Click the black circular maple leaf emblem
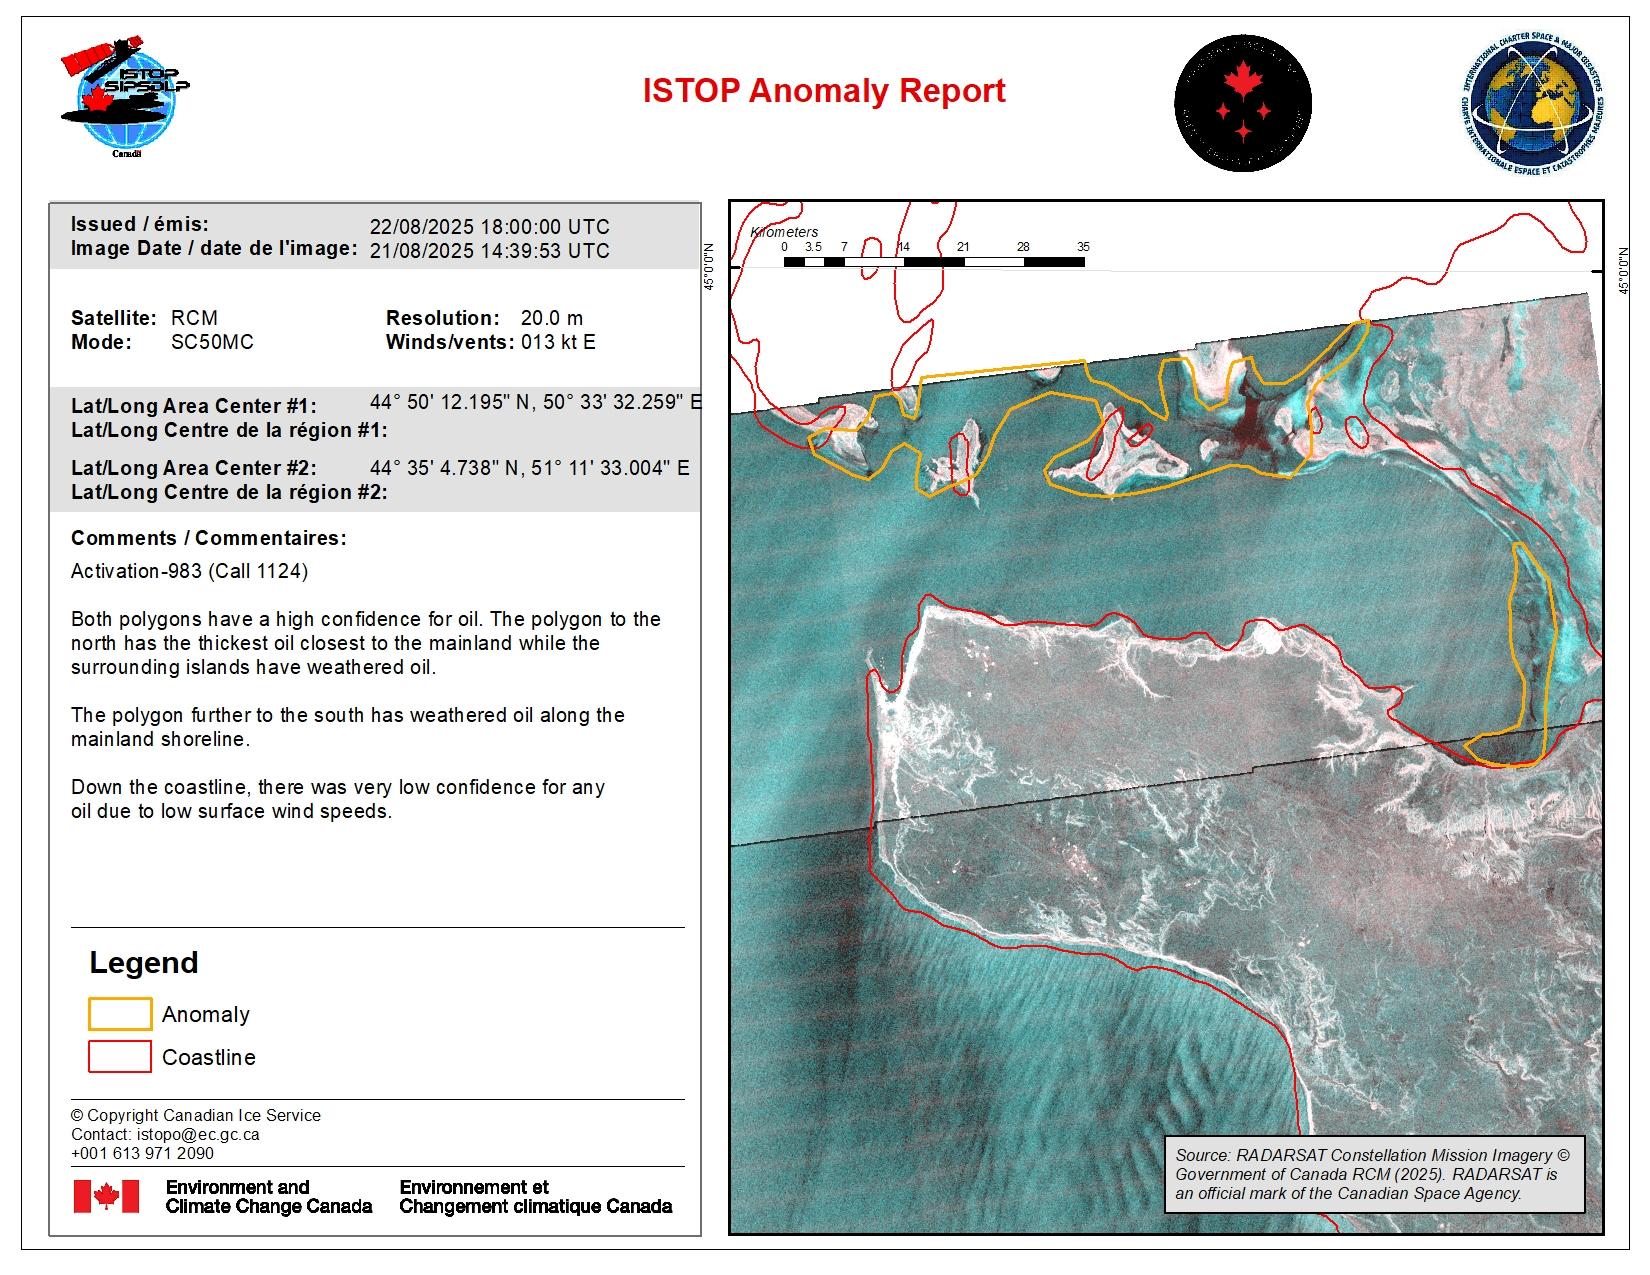Image resolution: width=1650 pixels, height=1275 pixels. tap(1242, 103)
